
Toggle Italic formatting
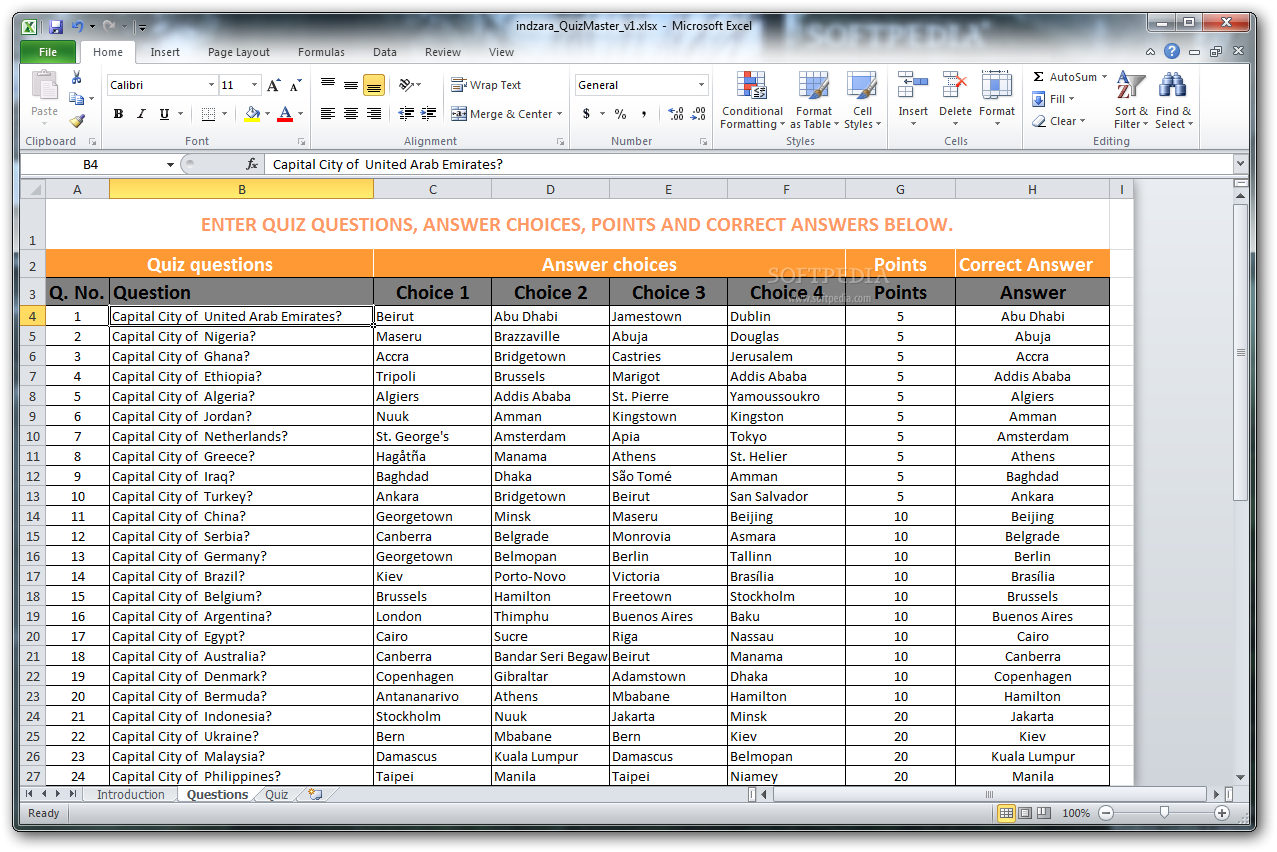(x=141, y=114)
